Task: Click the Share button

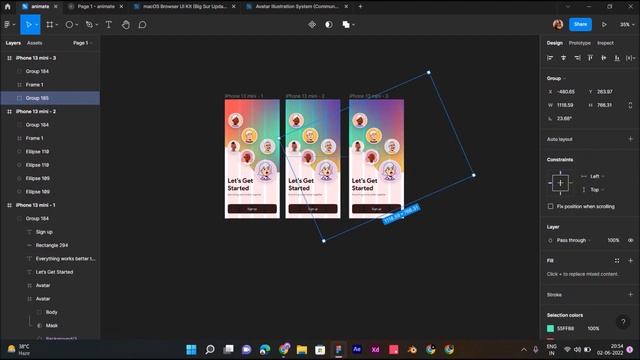Action: pos(580,24)
